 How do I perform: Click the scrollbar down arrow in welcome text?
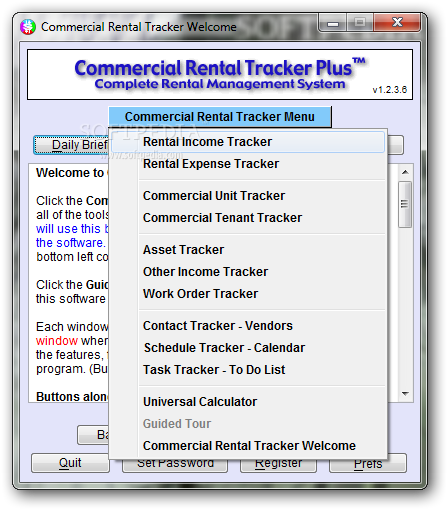tap(405, 394)
